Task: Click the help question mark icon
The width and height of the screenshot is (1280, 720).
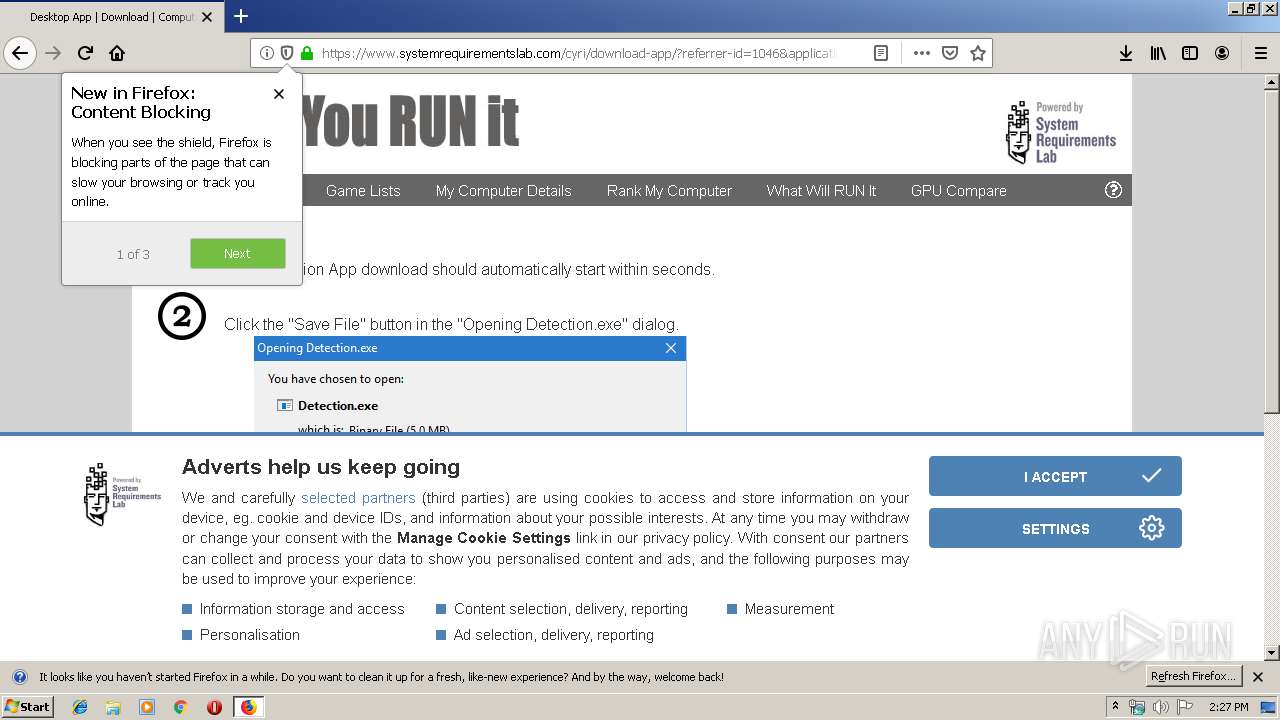Action: click(1113, 190)
